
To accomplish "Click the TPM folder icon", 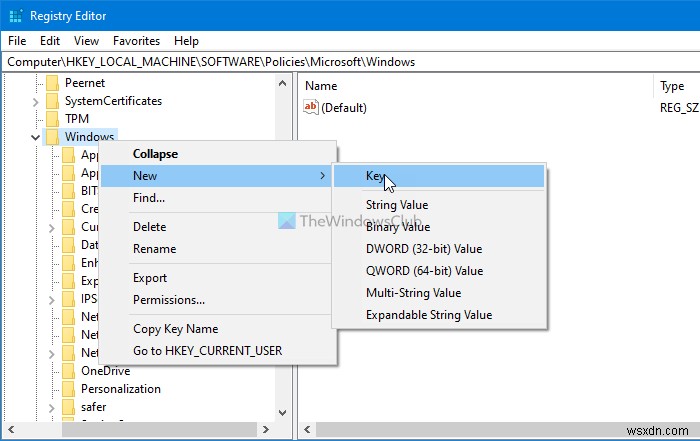I will coord(53,119).
